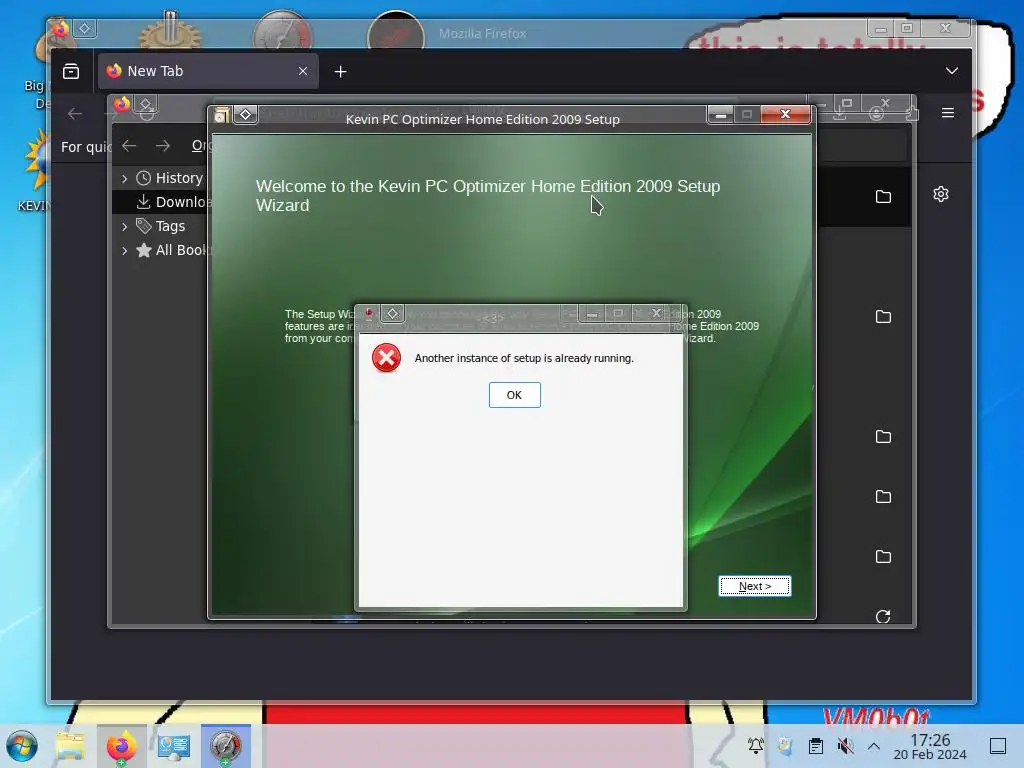Click Next in the Kevin PC Optimizer wizard
1024x768 pixels.
pos(754,586)
